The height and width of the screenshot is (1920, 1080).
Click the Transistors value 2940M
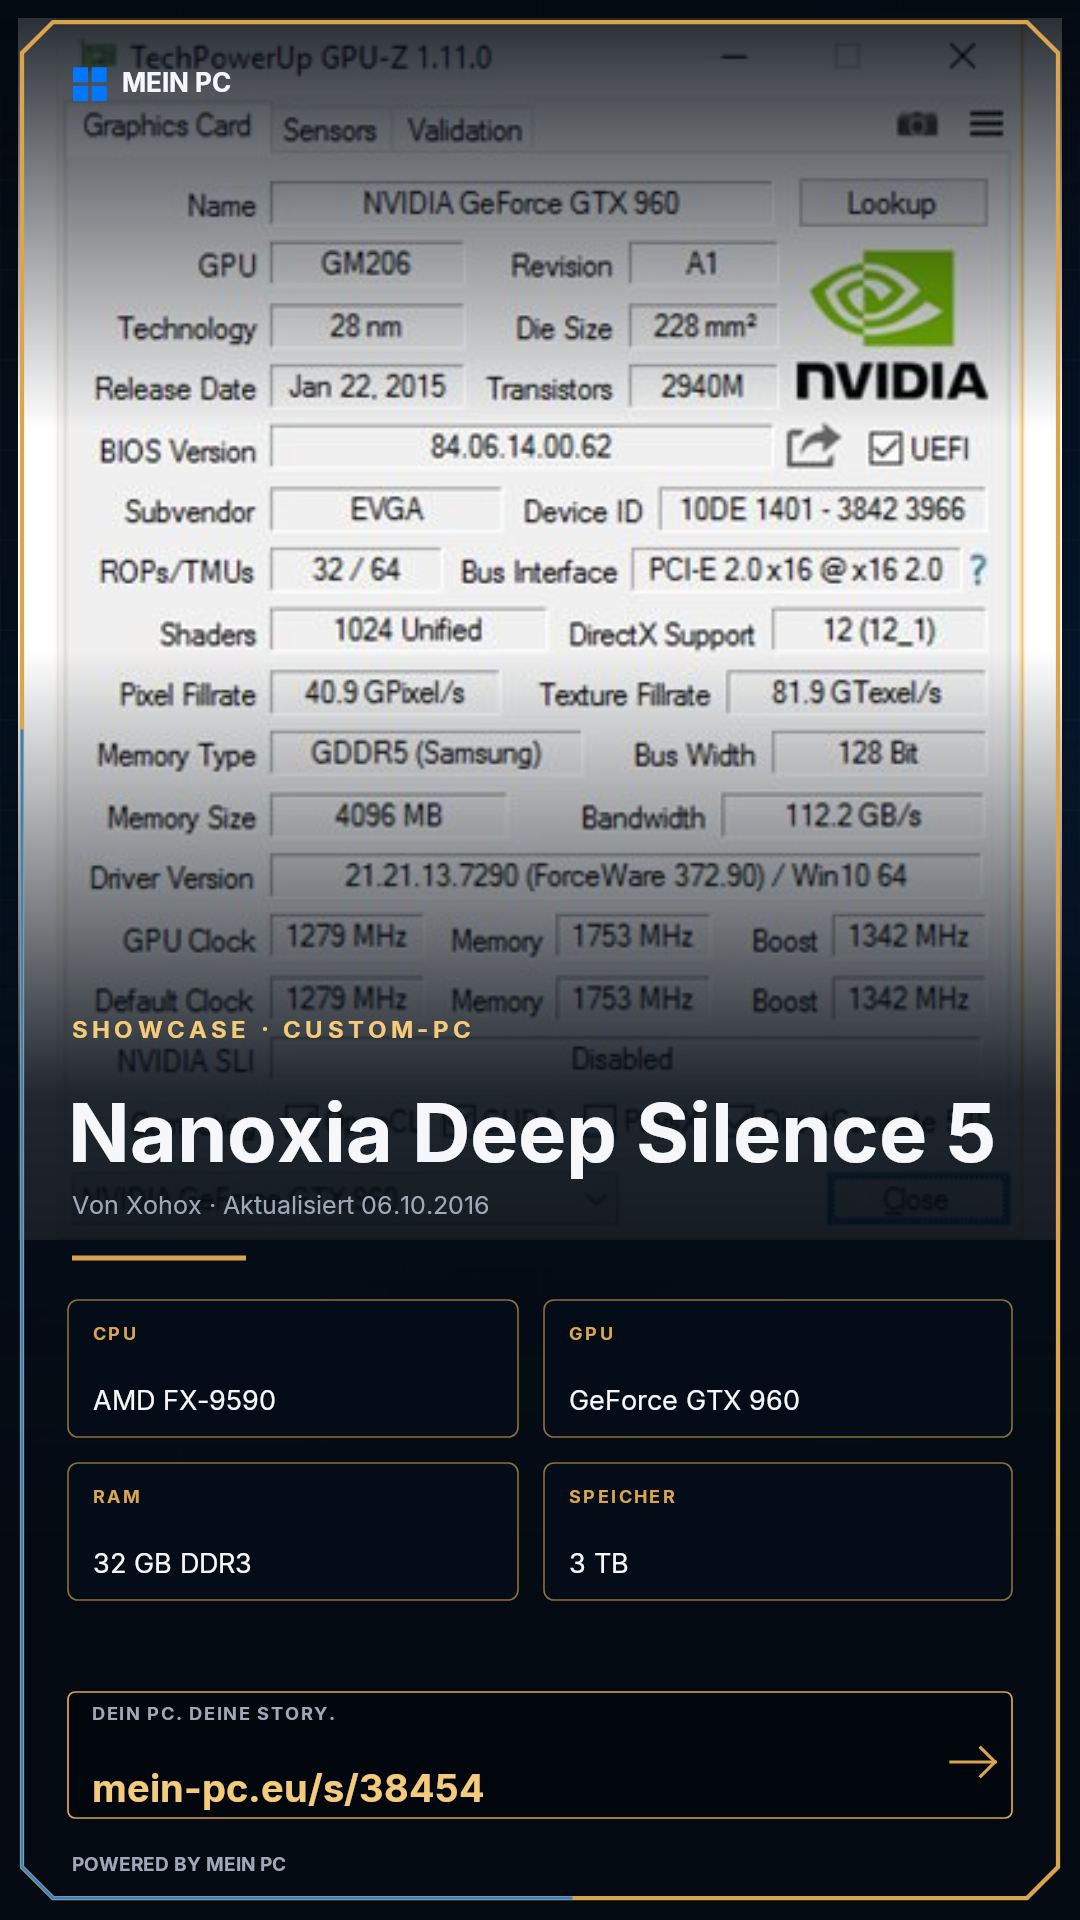click(703, 386)
